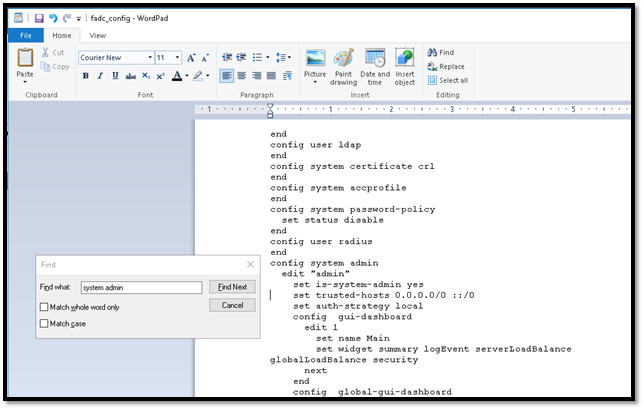The width and height of the screenshot is (644, 410).
Task: Click the Italic formatting icon
Action: 100,76
